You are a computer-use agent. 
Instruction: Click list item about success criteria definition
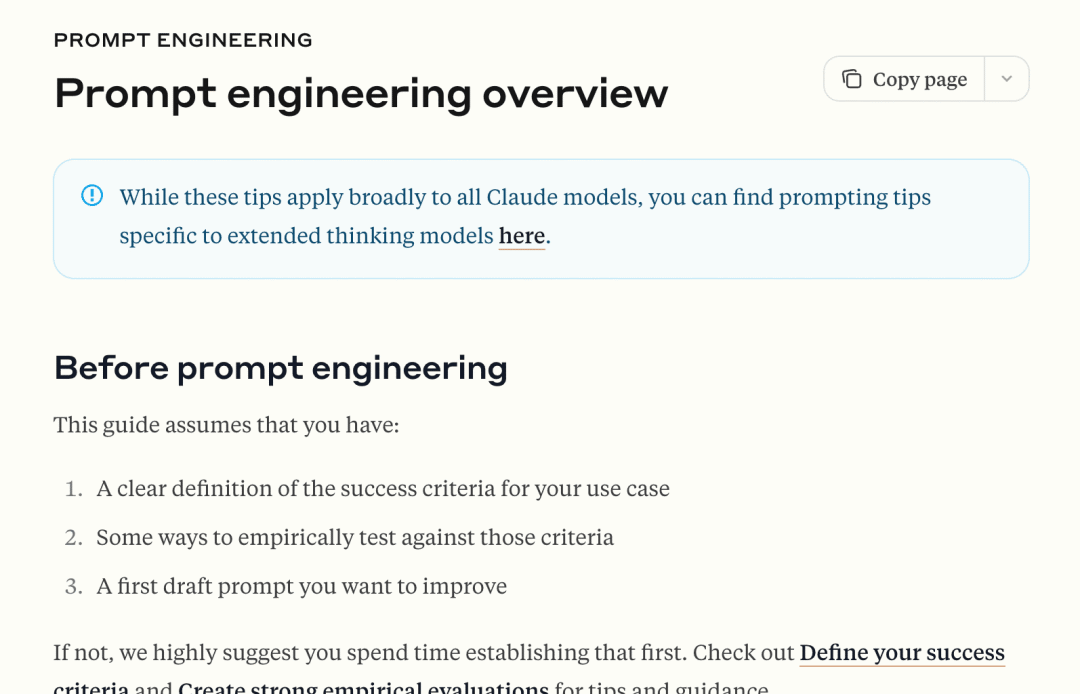tap(382, 488)
